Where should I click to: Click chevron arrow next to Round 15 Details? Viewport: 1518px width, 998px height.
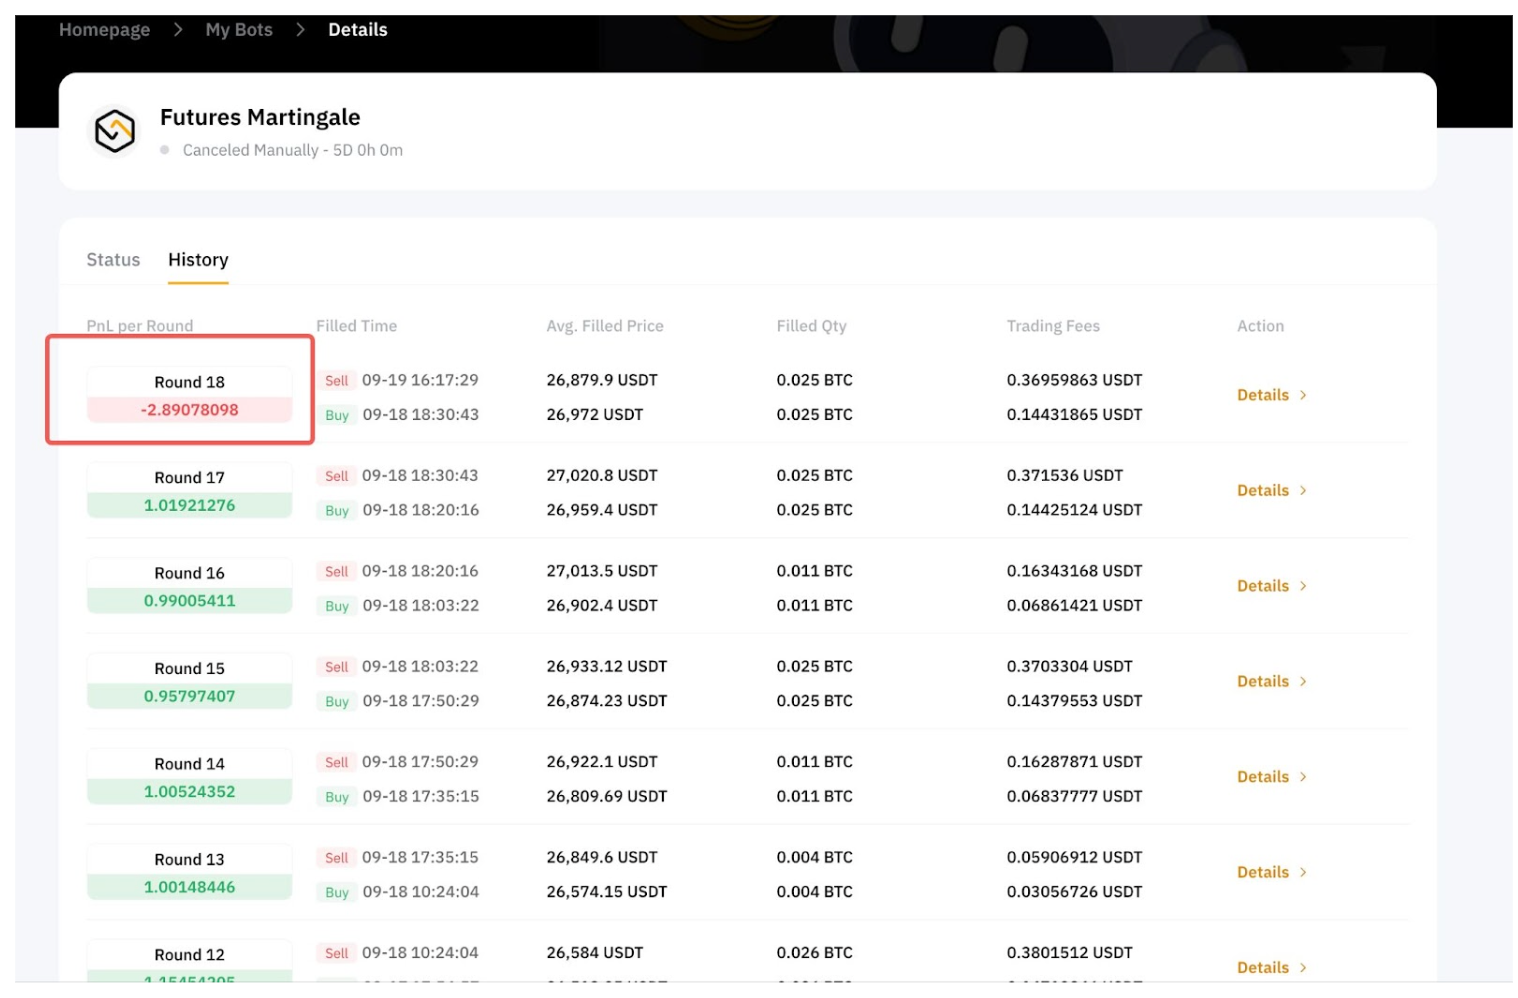[x=1303, y=682]
